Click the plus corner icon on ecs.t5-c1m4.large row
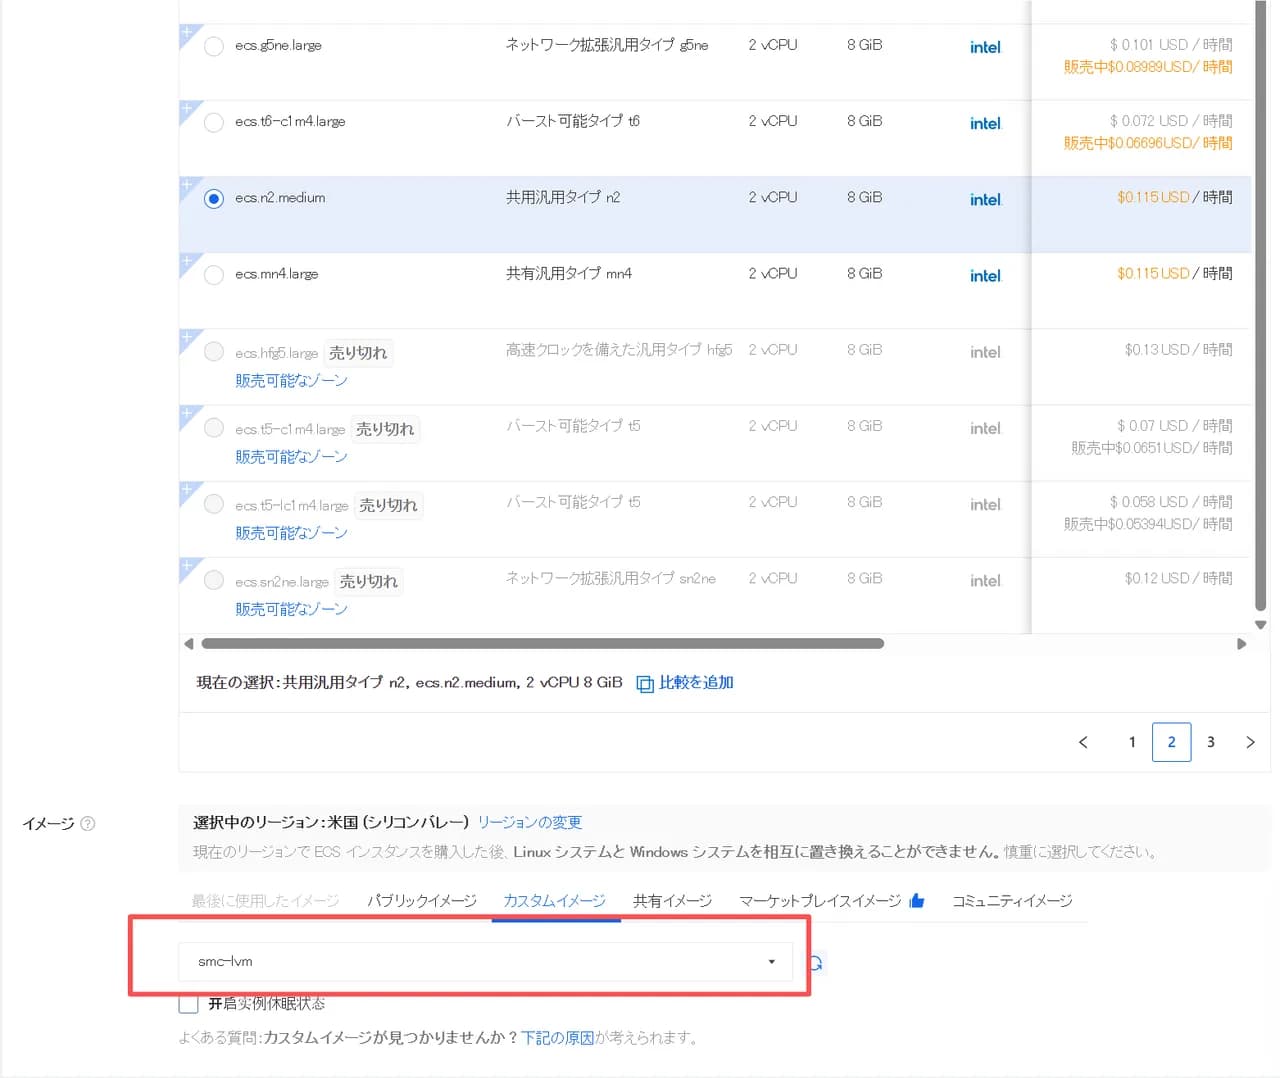Screen dimensions: 1280x1078 (187, 414)
